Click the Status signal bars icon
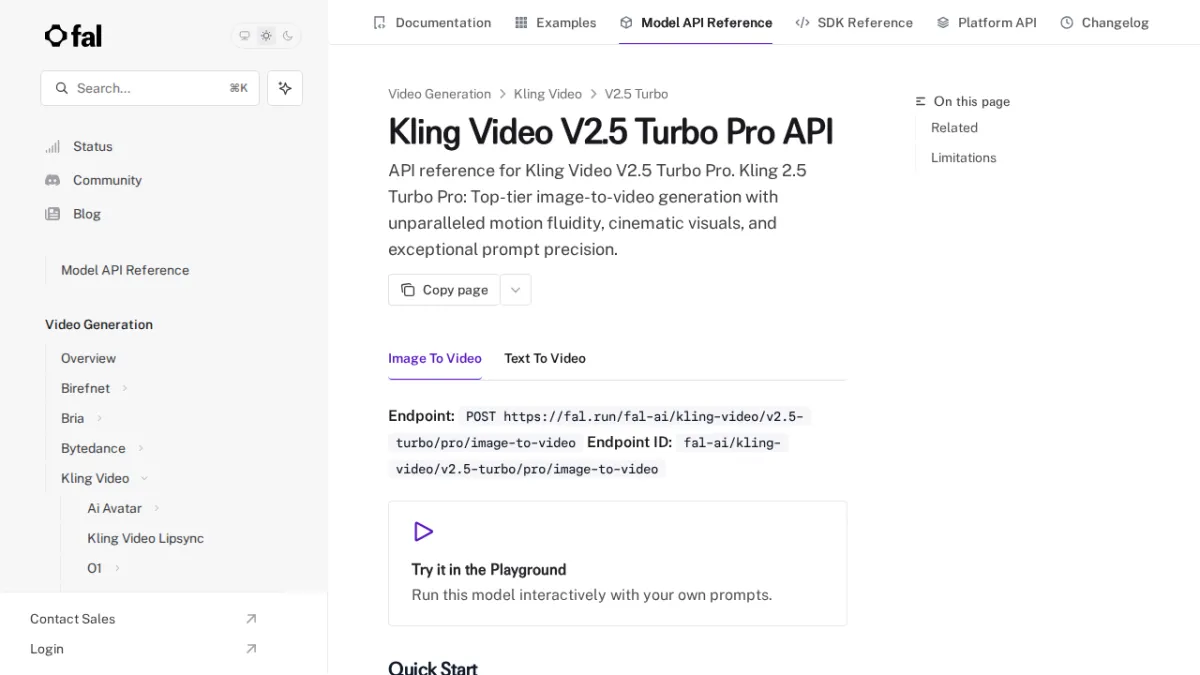 (x=53, y=146)
